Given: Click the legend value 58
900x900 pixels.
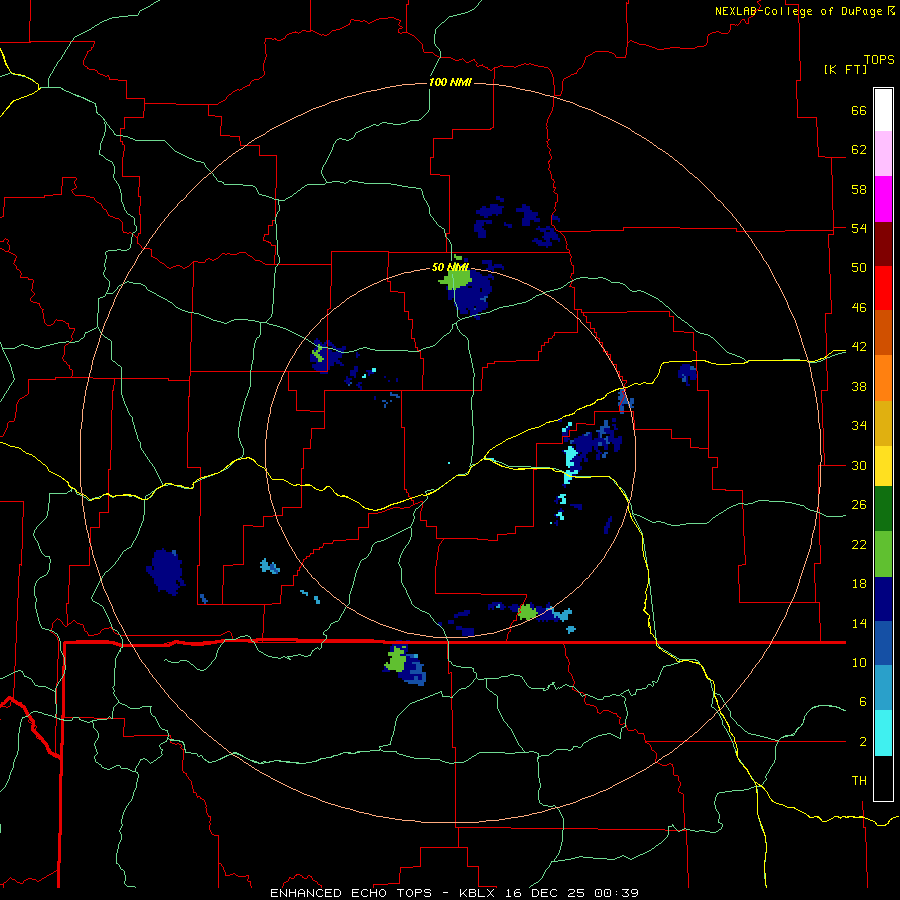Looking at the screenshot, I should (859, 189).
